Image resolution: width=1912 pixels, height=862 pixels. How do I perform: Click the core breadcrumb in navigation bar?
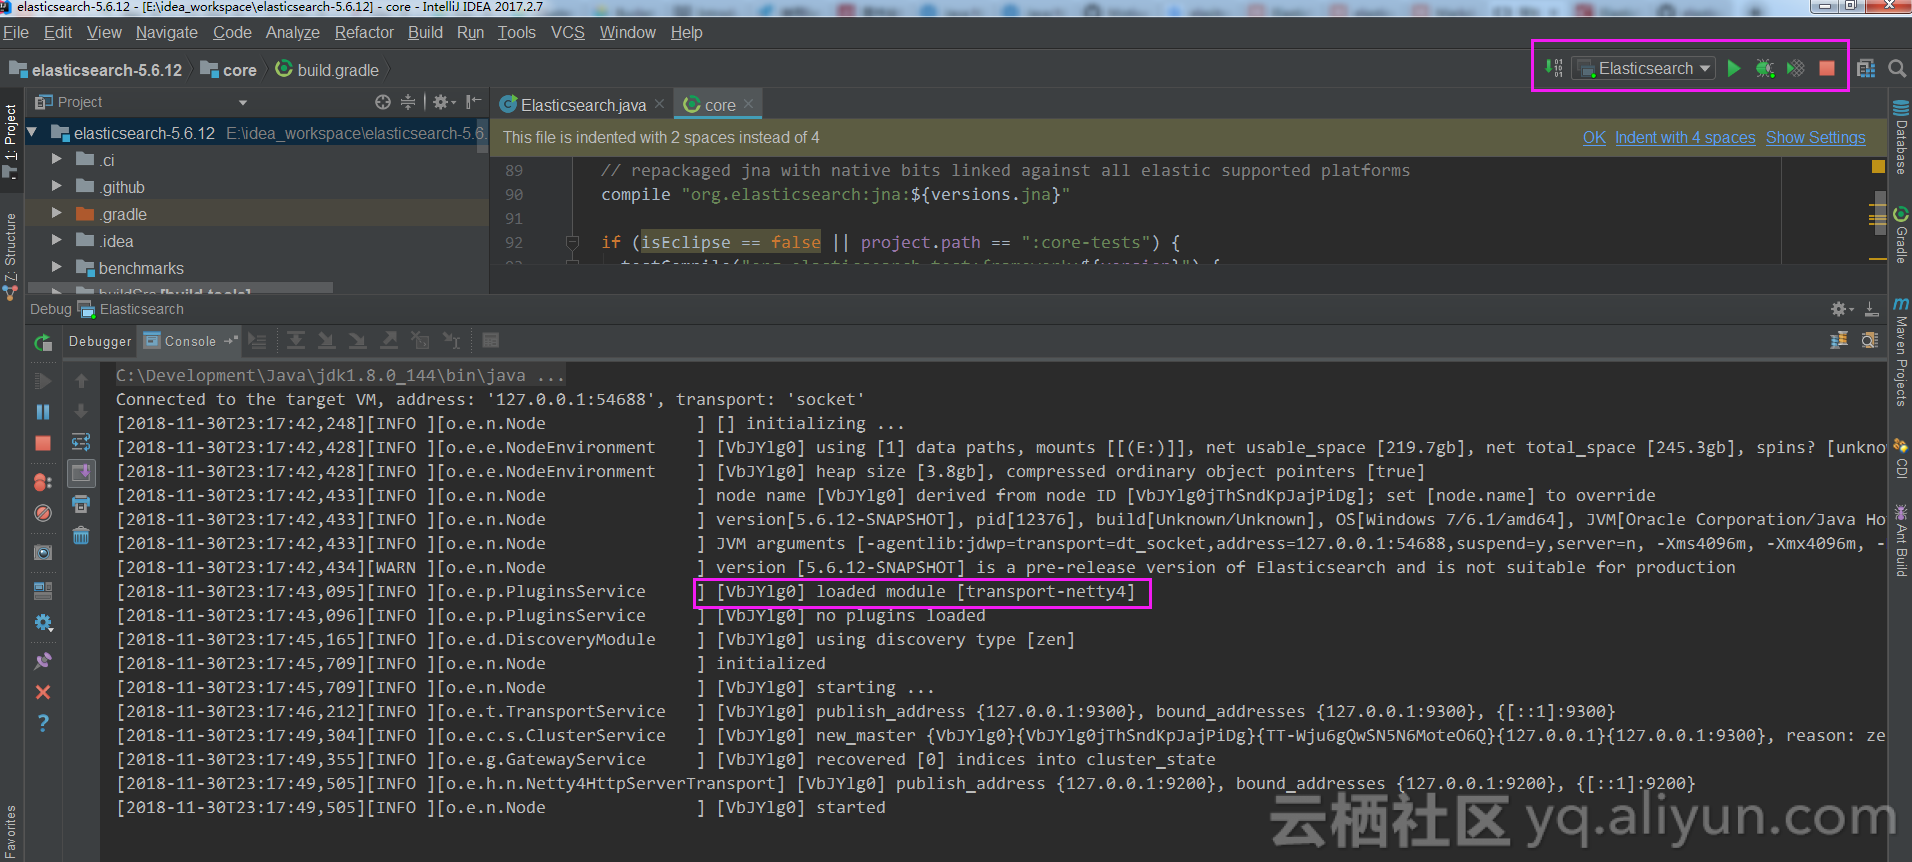(229, 70)
